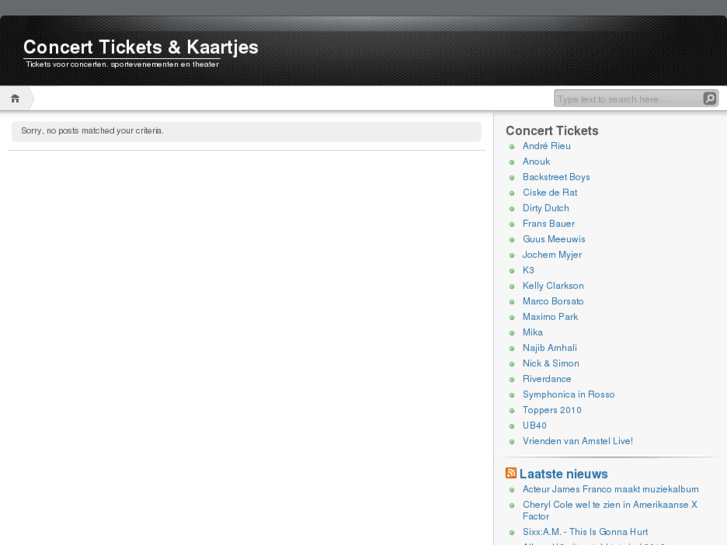The height and width of the screenshot is (545, 727).
Task: Click the search magnifier icon
Action: (710, 98)
